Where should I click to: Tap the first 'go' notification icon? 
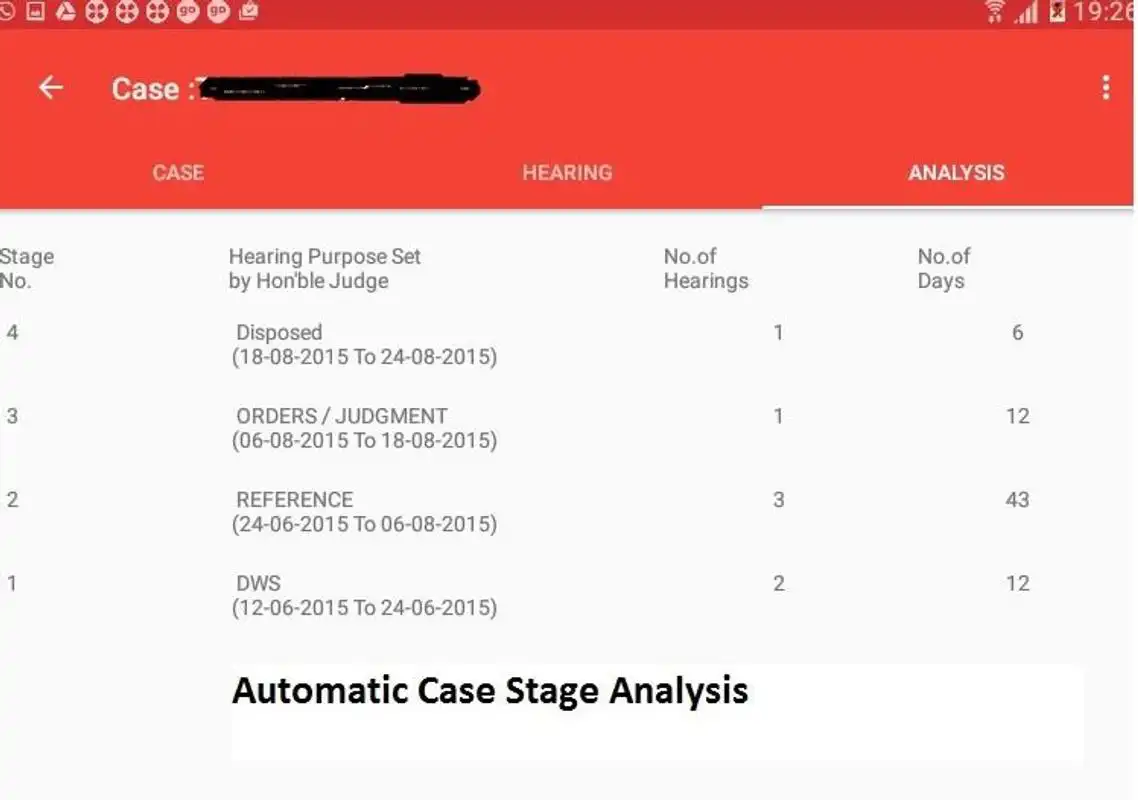coord(185,13)
